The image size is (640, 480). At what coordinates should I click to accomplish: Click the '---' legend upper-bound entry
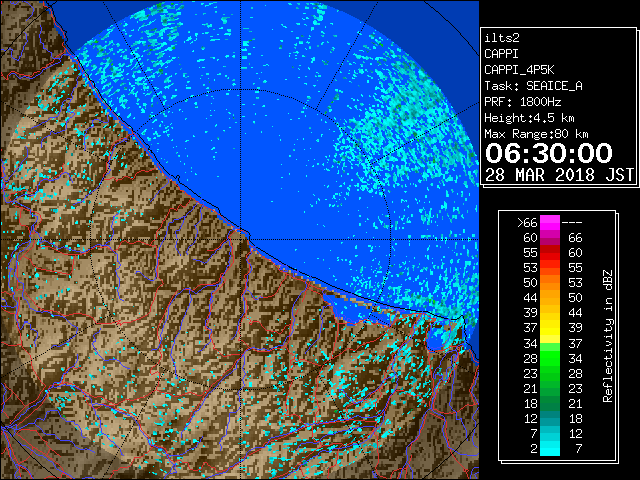point(572,223)
